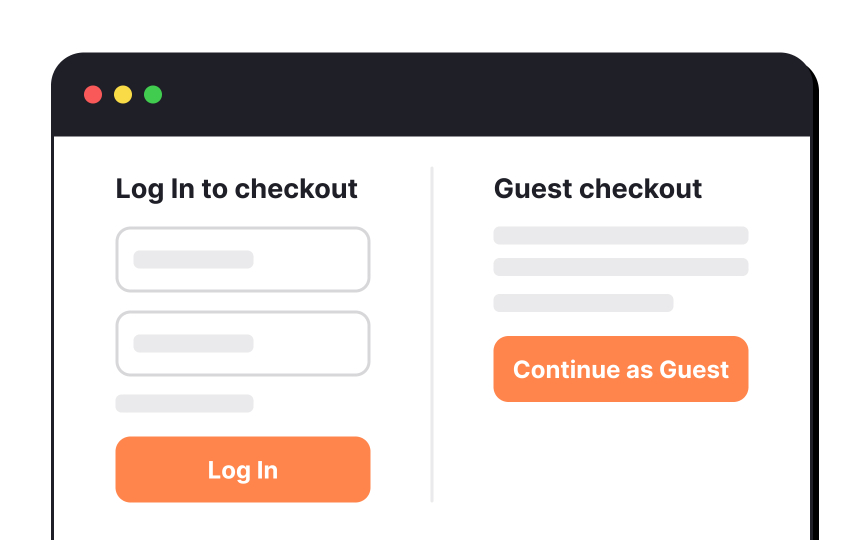
Task: Click the gray placeholder inside the bottom field
Action: [193, 343]
